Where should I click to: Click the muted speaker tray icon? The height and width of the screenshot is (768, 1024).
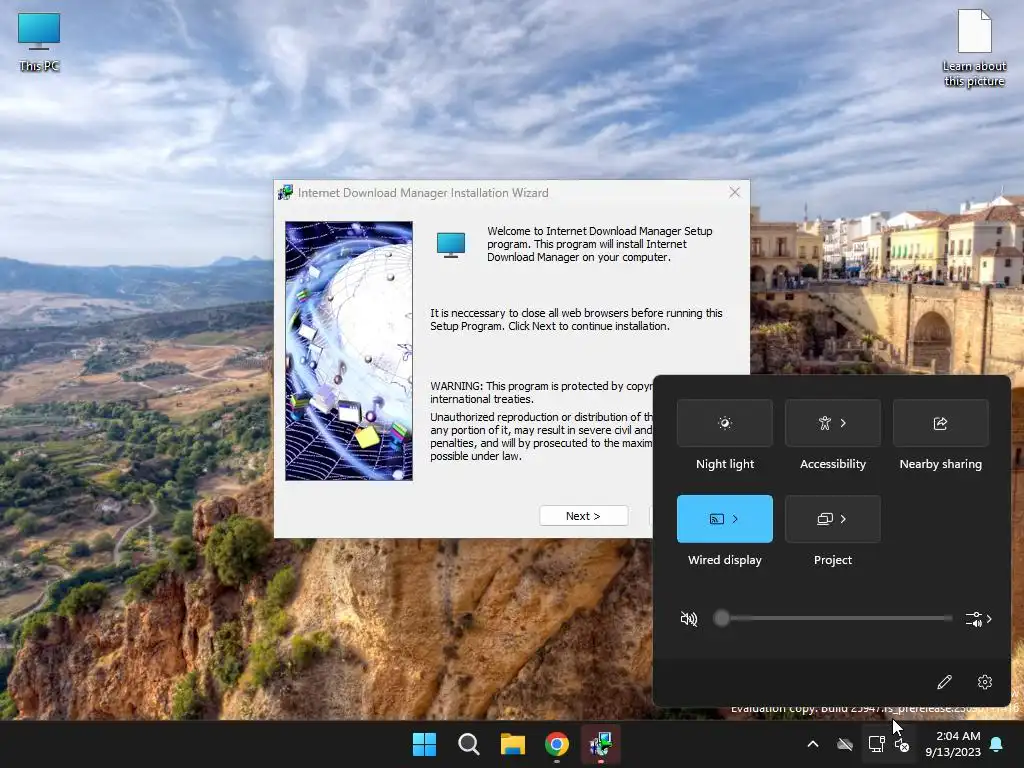[x=902, y=744]
